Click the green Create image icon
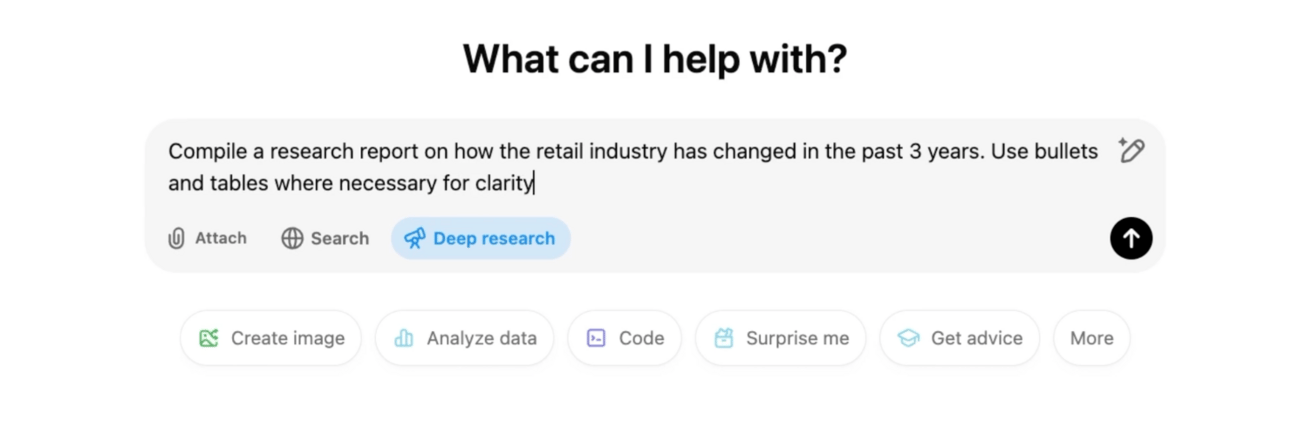1292x421 pixels. 209,338
